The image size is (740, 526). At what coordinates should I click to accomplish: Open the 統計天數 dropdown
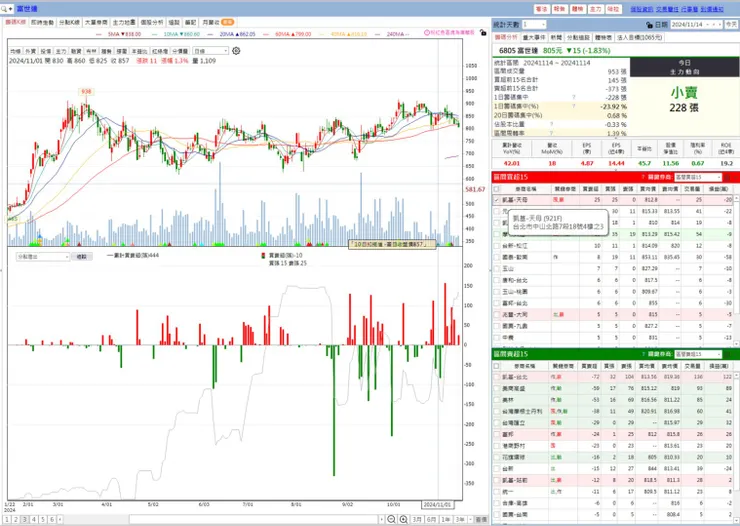[x=534, y=24]
